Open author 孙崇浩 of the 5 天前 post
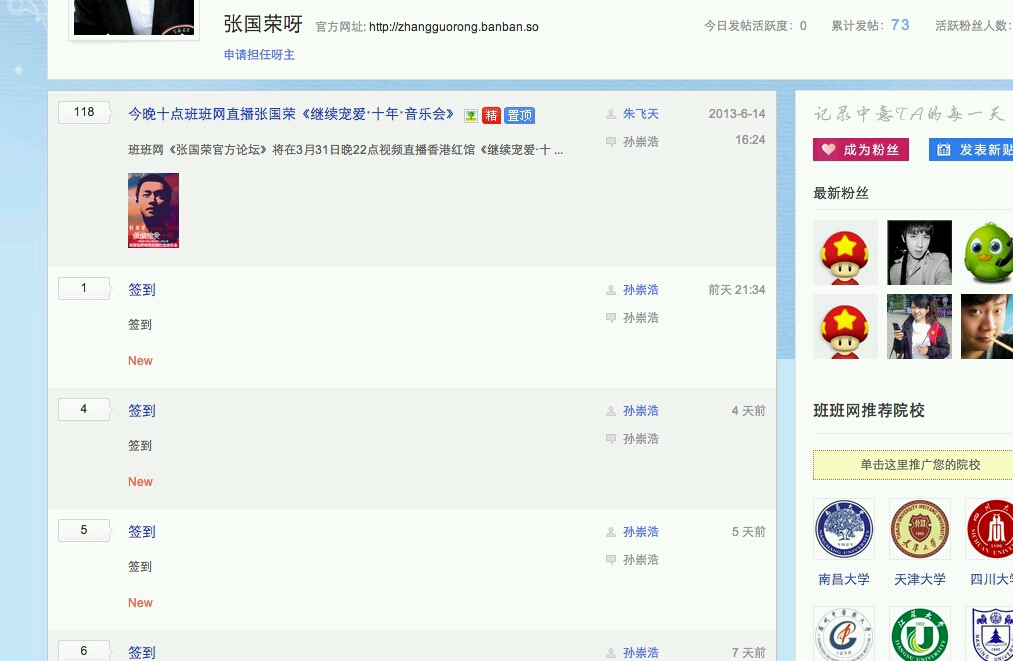Screen dimensions: 1013x661 pyautogui.click(x=641, y=531)
